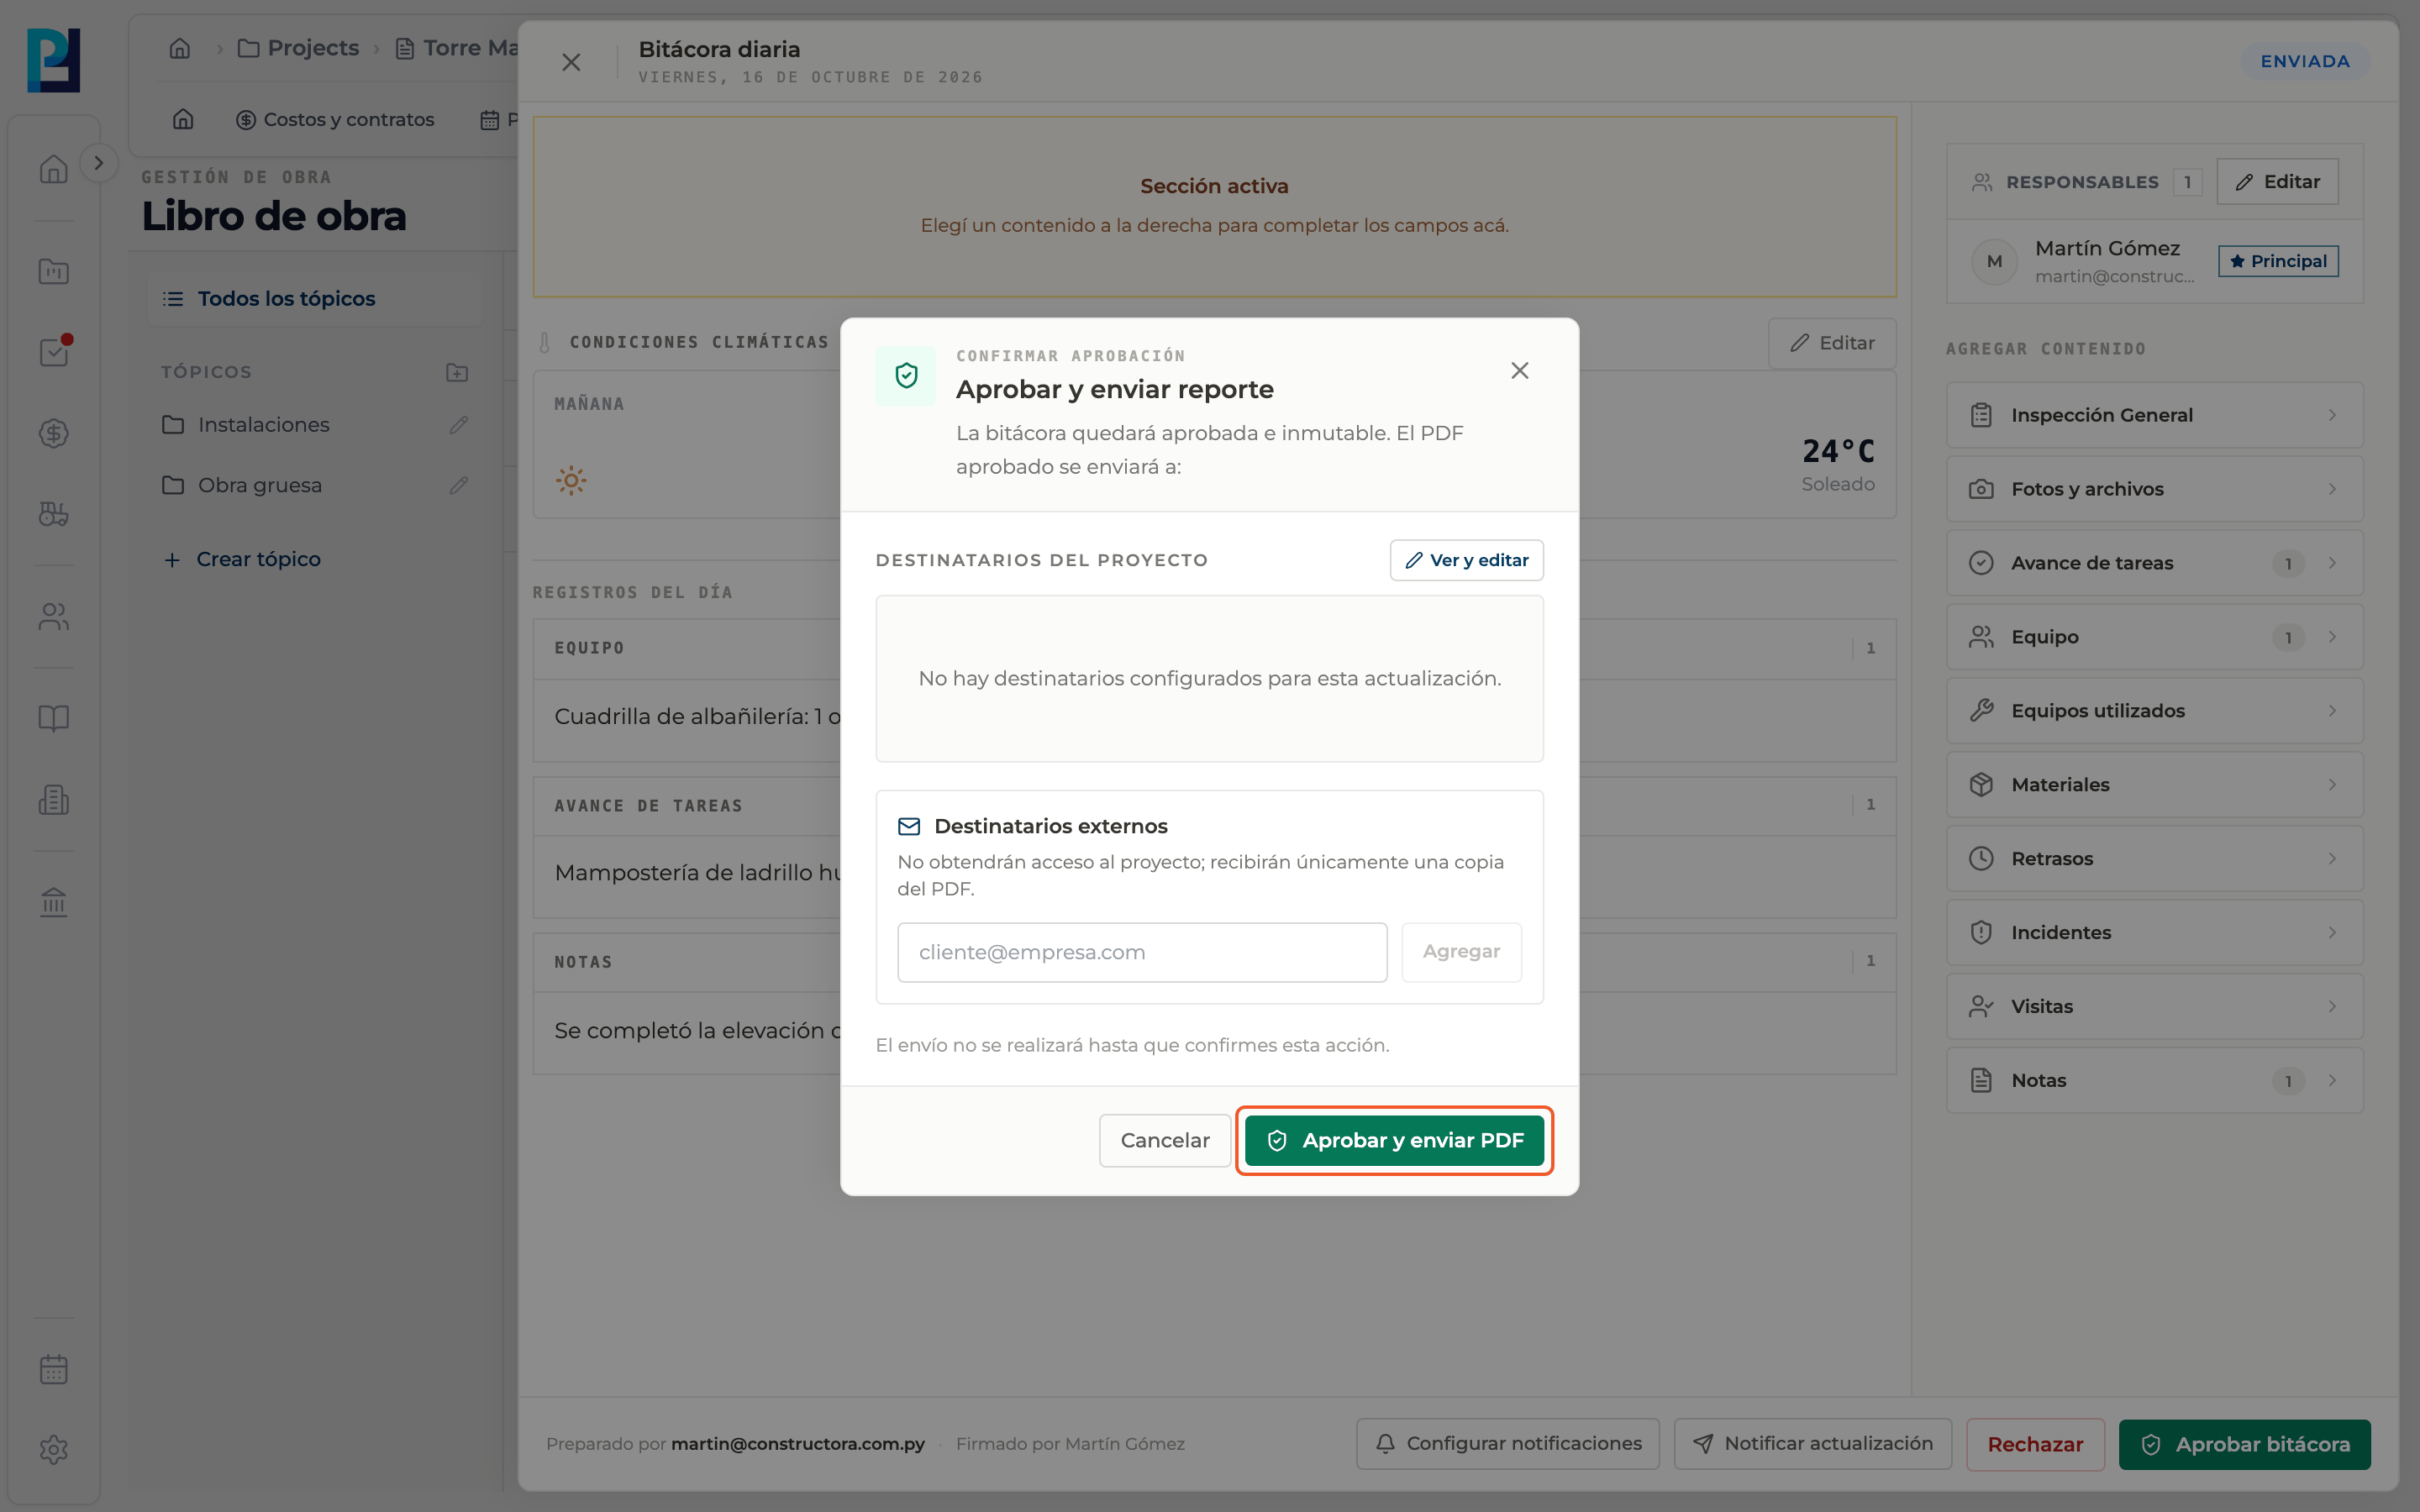The width and height of the screenshot is (2420, 1512).
Task: Click Rechazar button
Action: pyautogui.click(x=2035, y=1445)
